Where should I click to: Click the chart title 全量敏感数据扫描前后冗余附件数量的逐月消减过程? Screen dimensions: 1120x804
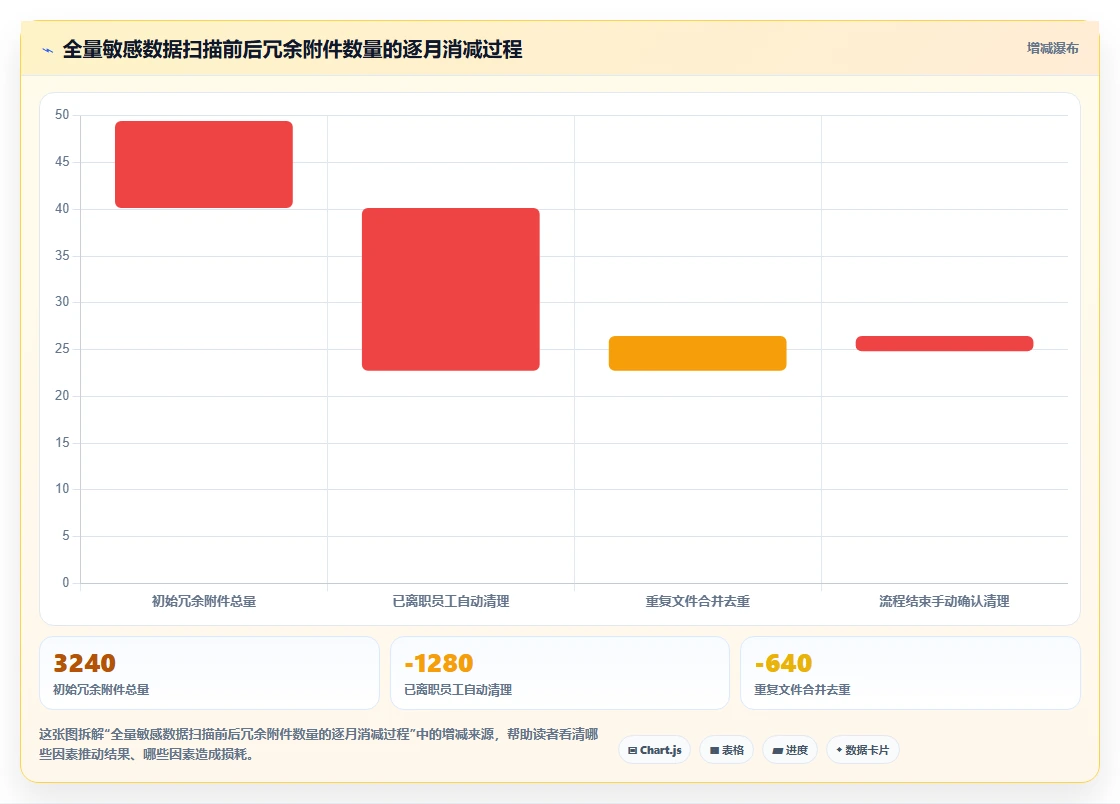pos(292,49)
